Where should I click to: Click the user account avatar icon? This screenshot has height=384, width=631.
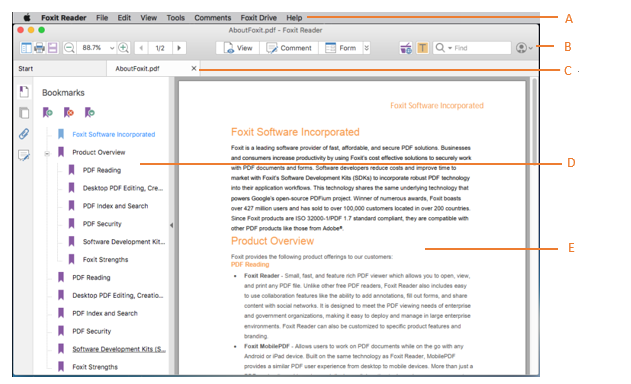521,48
